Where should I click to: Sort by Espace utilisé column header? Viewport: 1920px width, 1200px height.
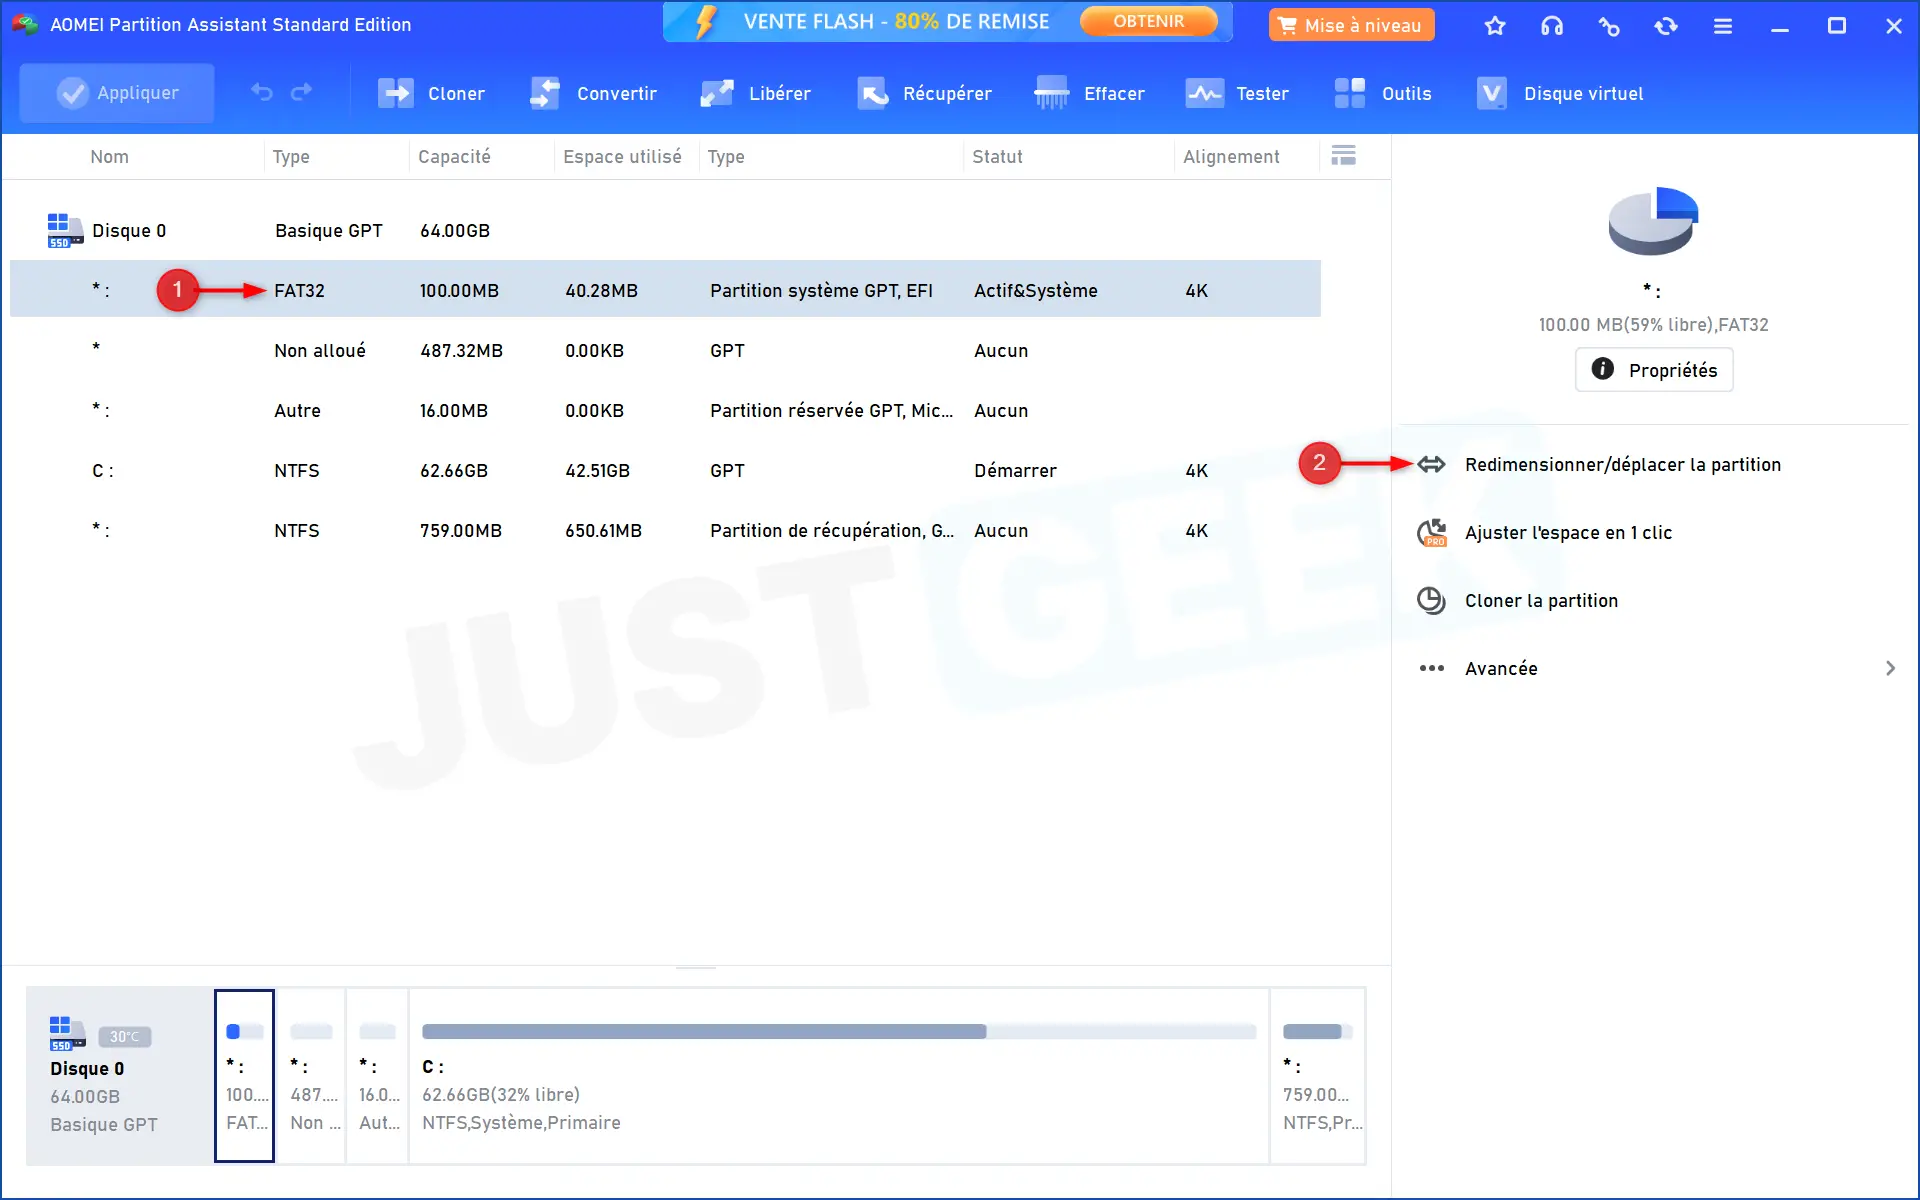tap(622, 156)
